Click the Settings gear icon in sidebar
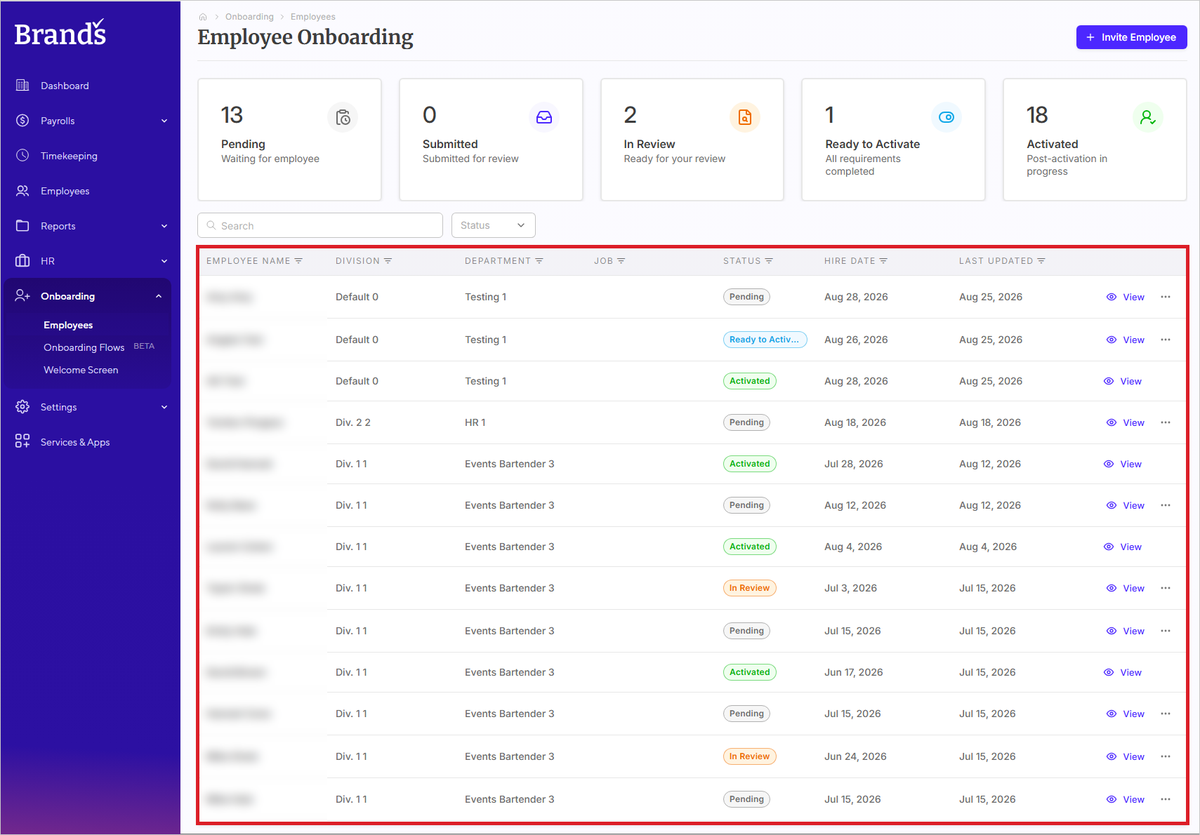 [x=22, y=407]
